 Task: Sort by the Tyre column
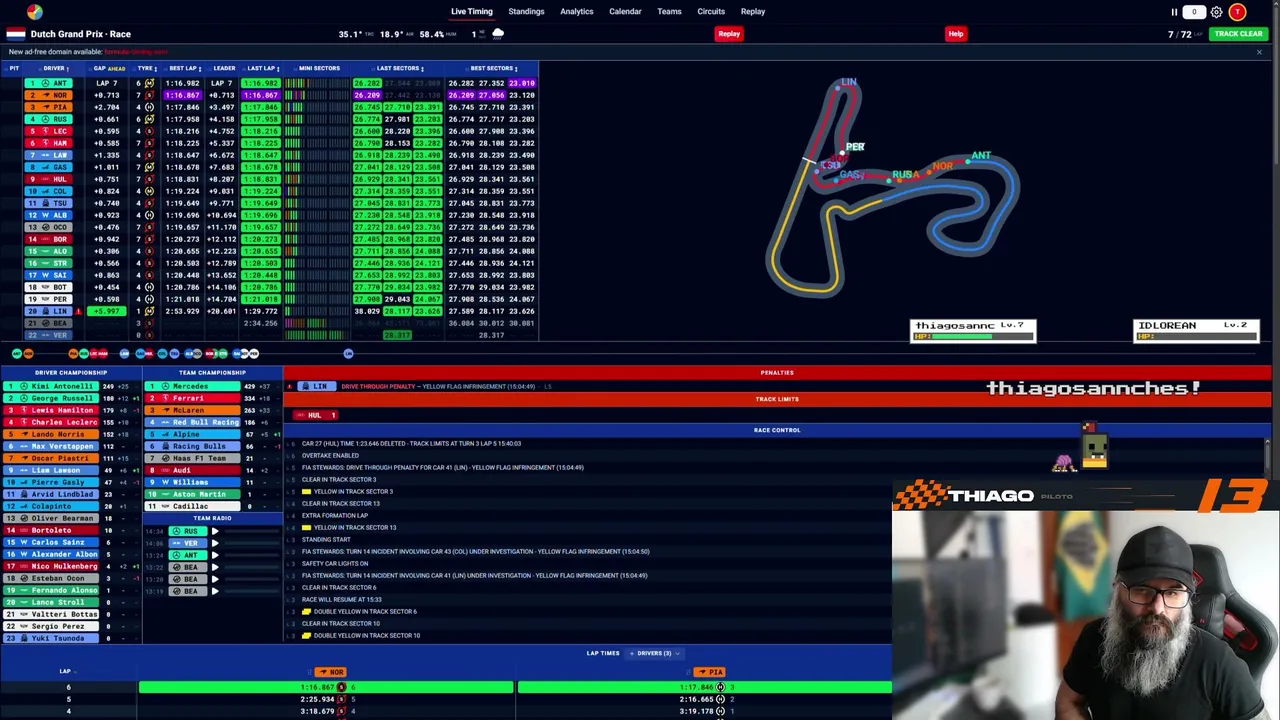146,68
